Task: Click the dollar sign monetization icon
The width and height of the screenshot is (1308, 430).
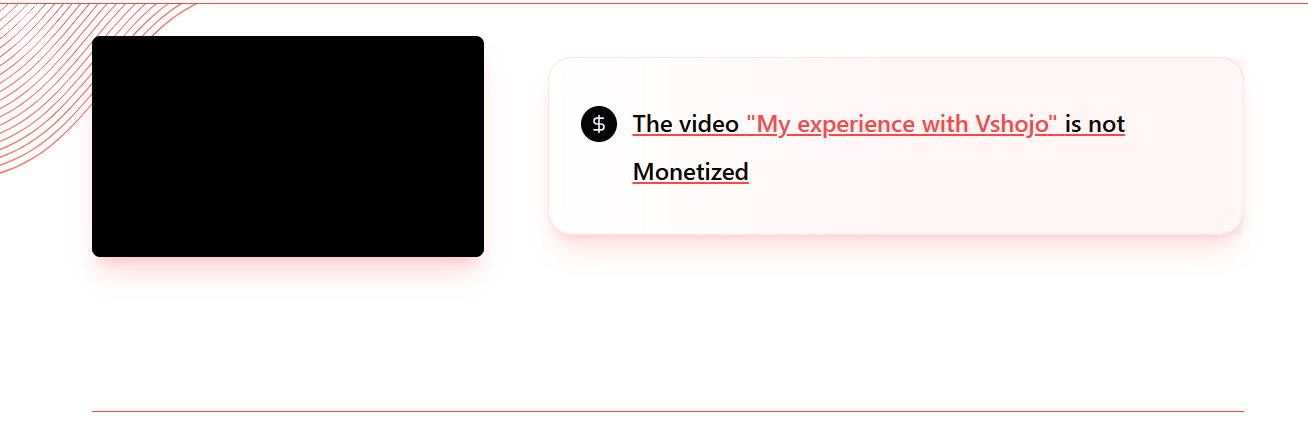Action: coord(599,124)
